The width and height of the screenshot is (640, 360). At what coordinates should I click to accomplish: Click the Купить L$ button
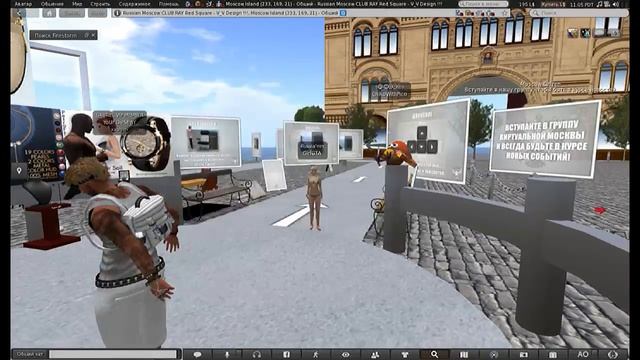[553, 4]
